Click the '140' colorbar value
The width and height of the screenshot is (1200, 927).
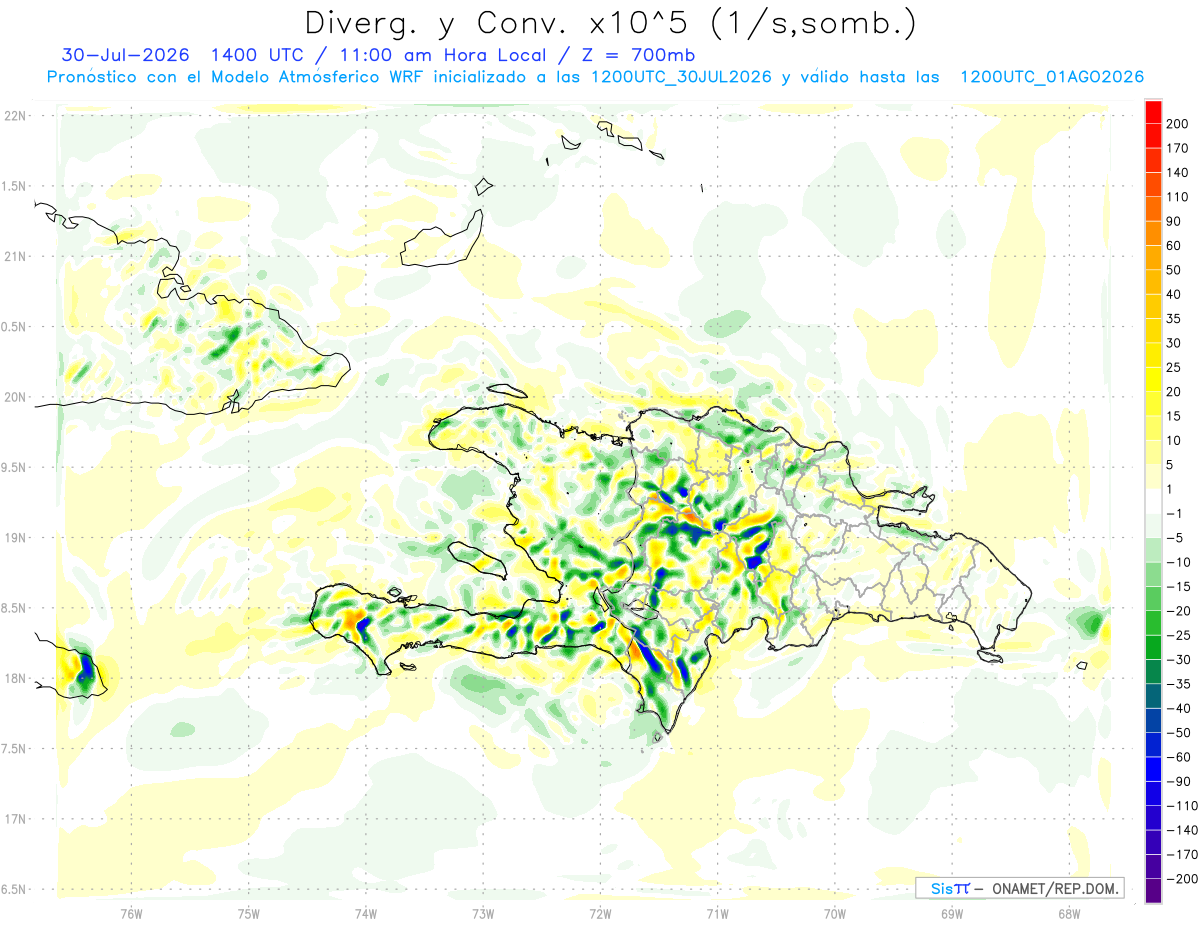(1178, 172)
